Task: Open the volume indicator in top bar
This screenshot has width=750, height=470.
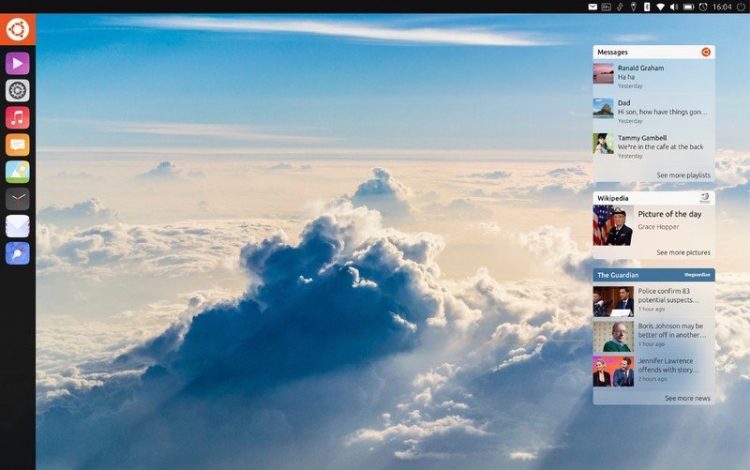Action: tap(674, 7)
